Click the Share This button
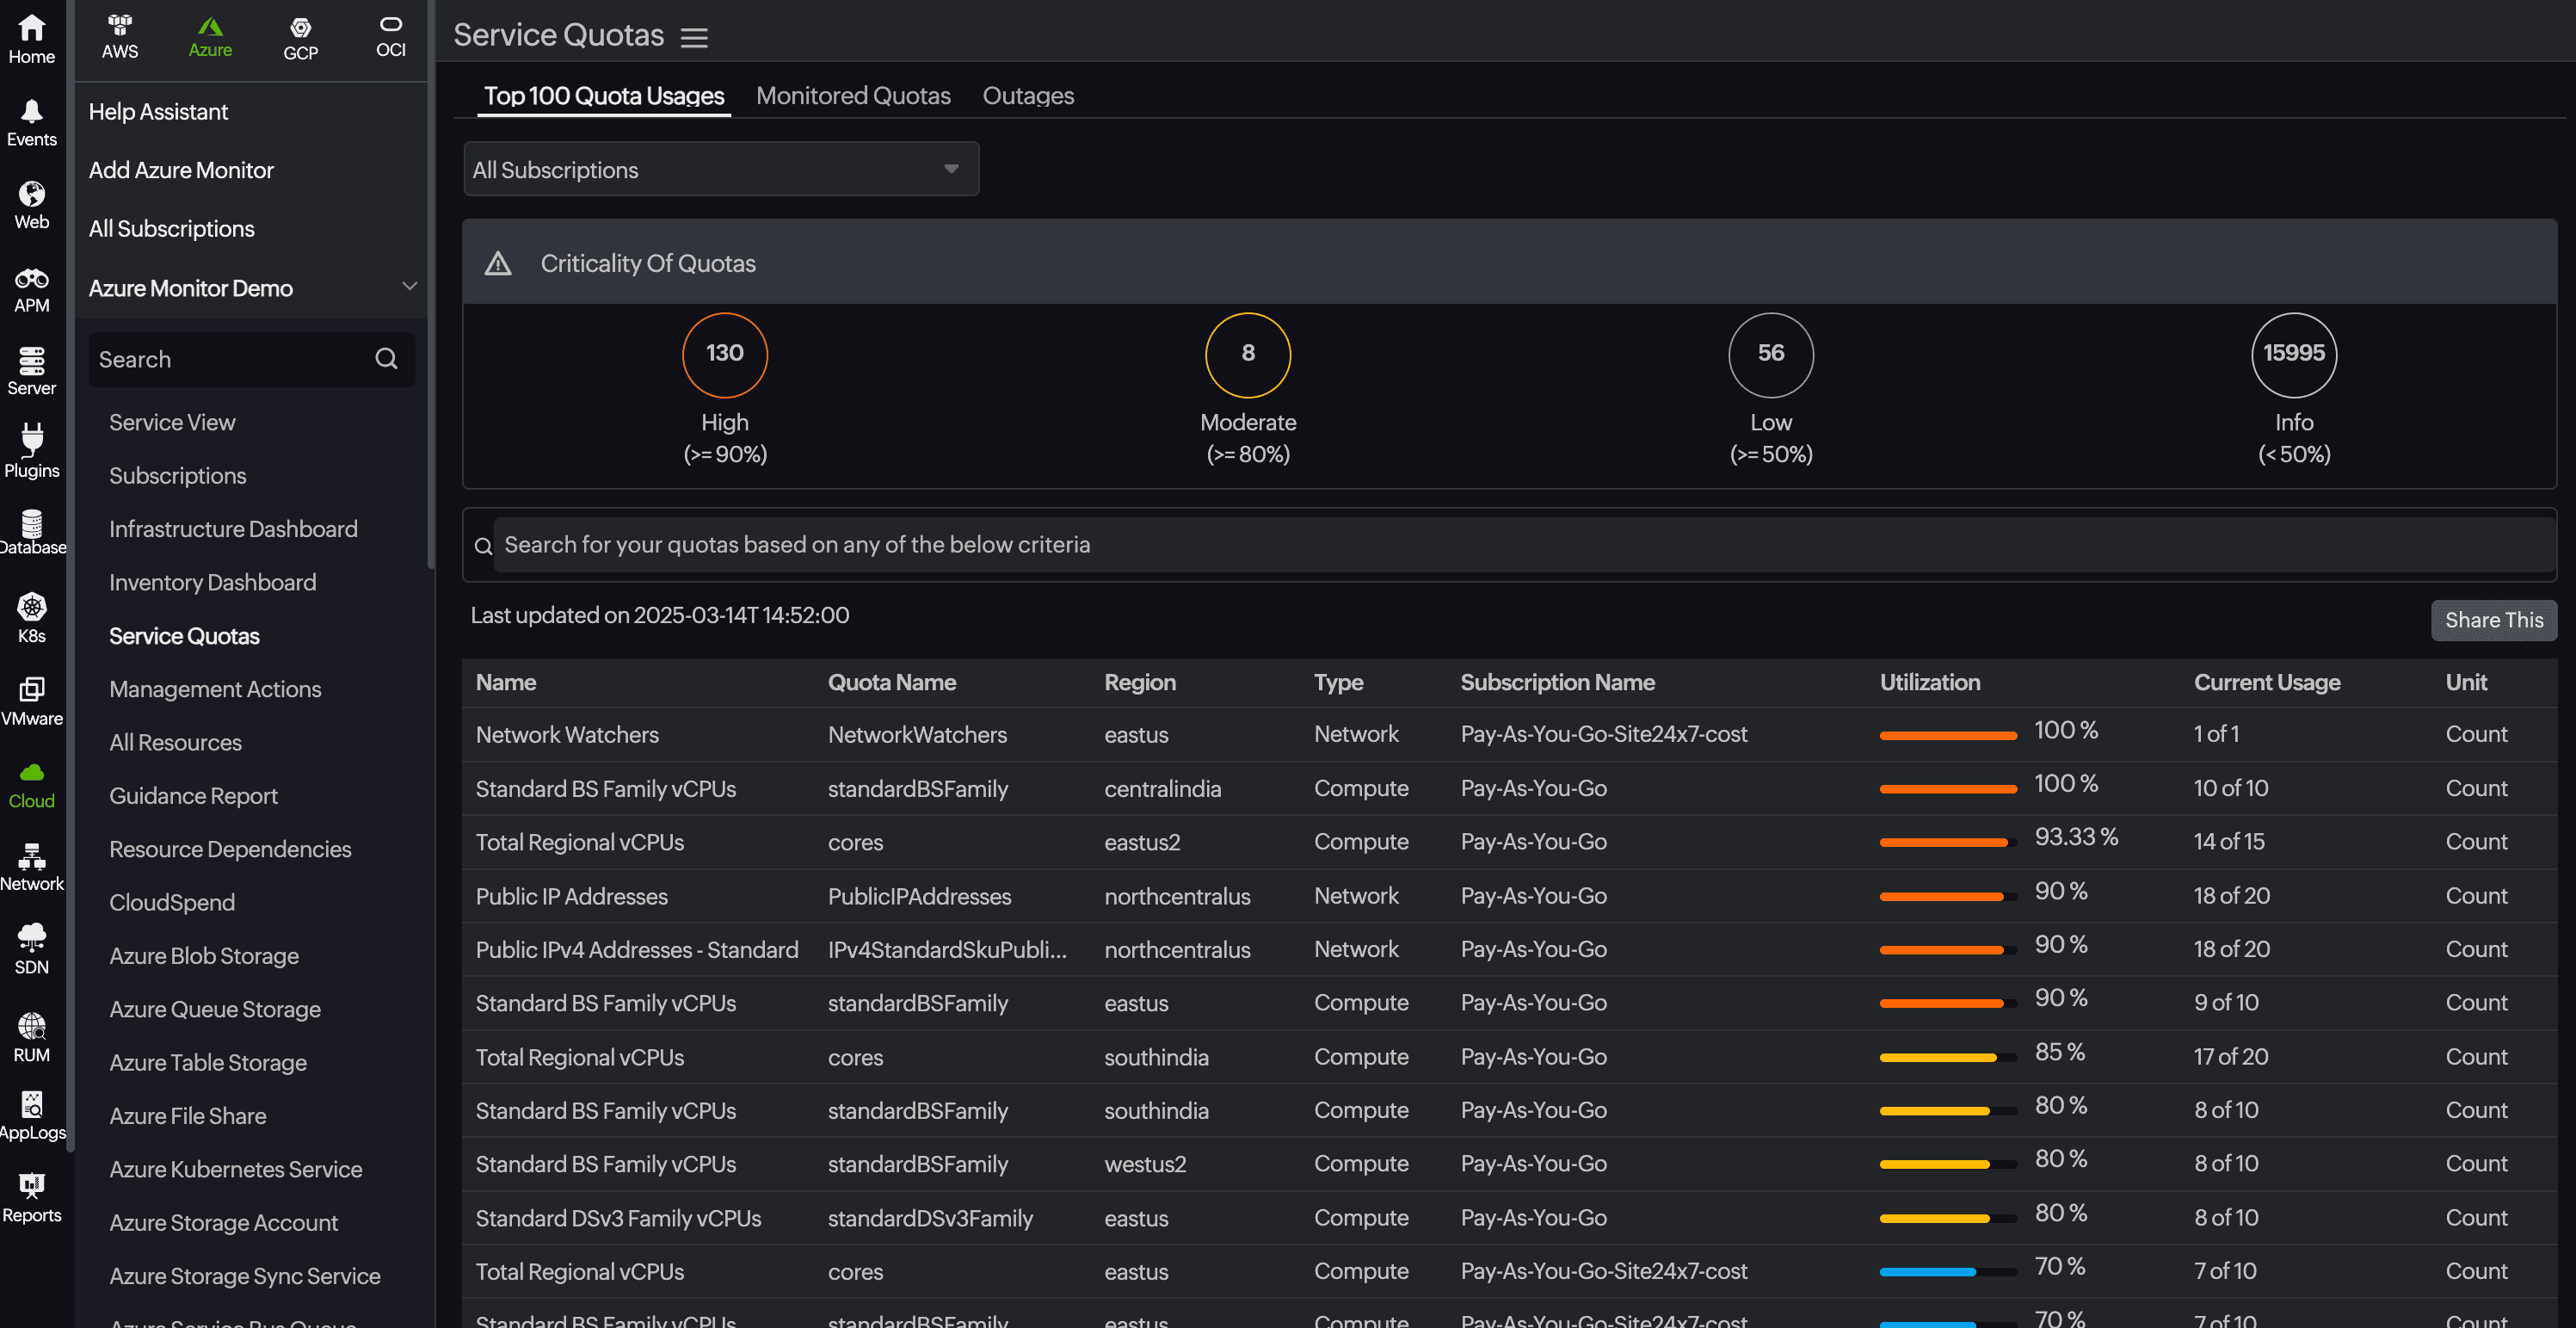 pos(2493,620)
